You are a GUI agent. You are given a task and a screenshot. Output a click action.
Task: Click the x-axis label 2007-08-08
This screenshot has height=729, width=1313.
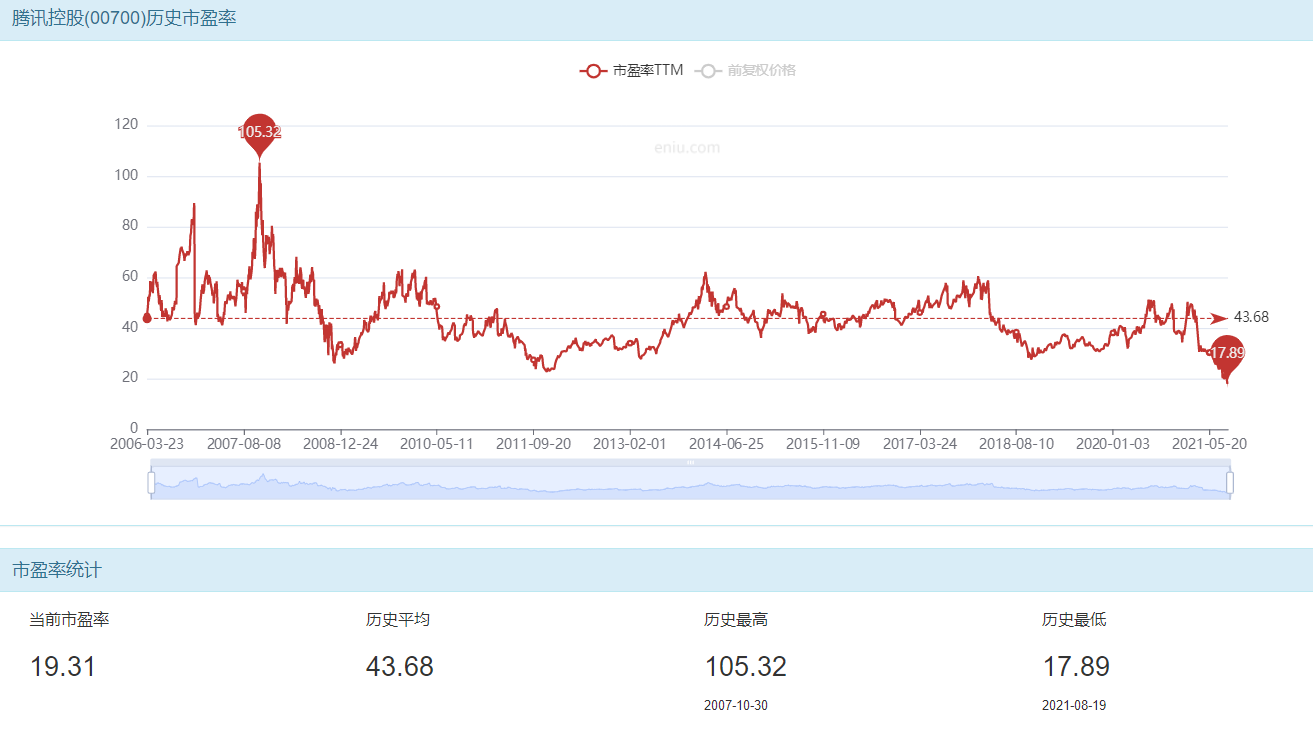(x=244, y=443)
